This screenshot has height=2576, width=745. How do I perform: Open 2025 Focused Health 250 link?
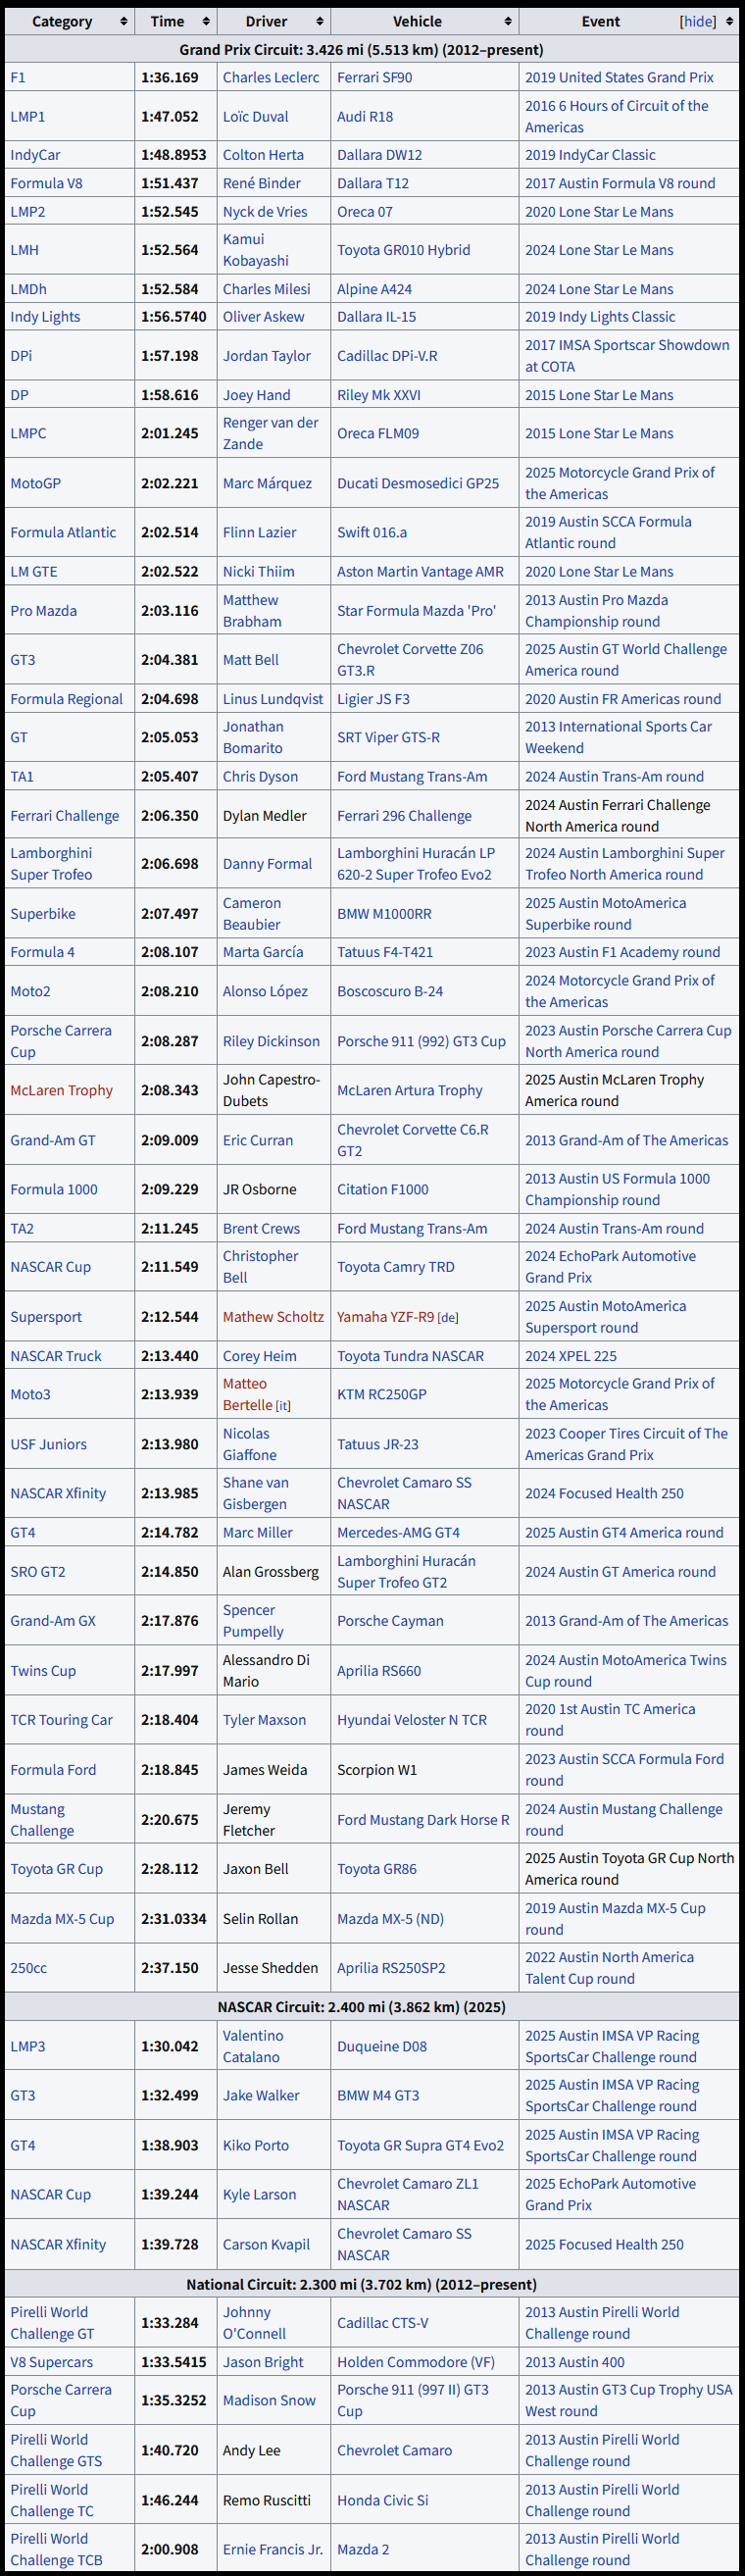click(x=604, y=2245)
